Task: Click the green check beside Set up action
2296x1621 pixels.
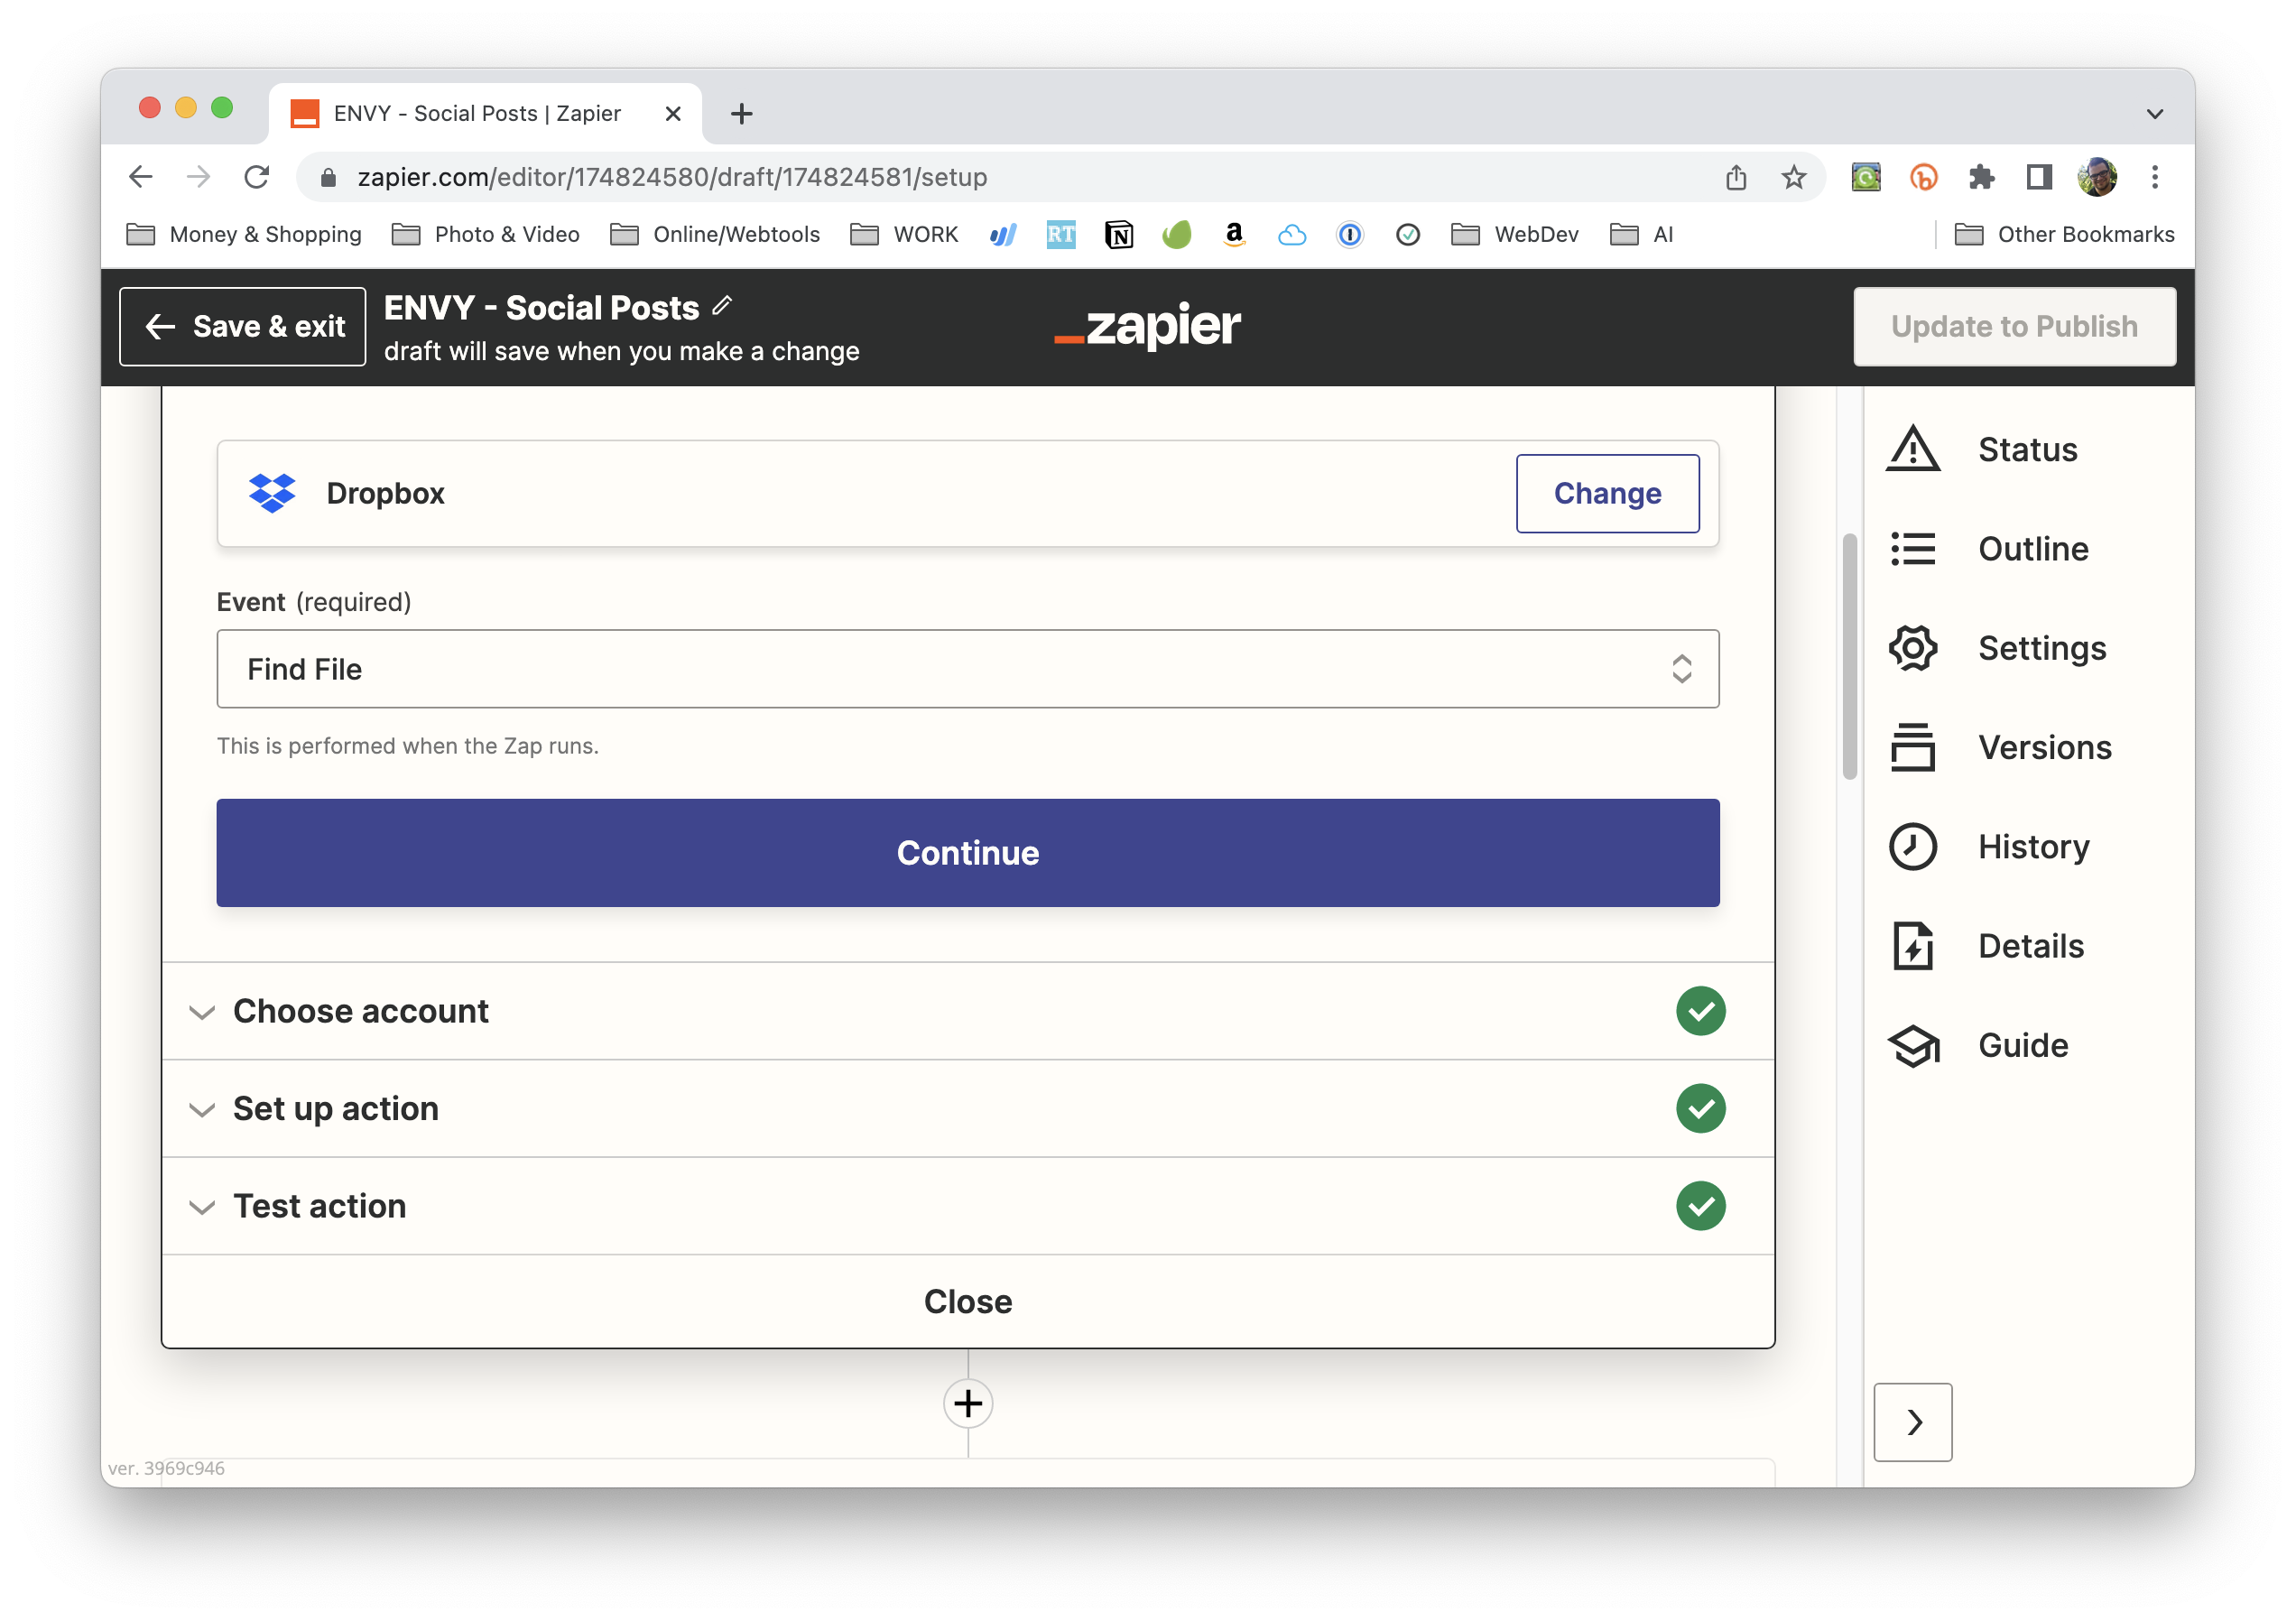Action: [1701, 1108]
